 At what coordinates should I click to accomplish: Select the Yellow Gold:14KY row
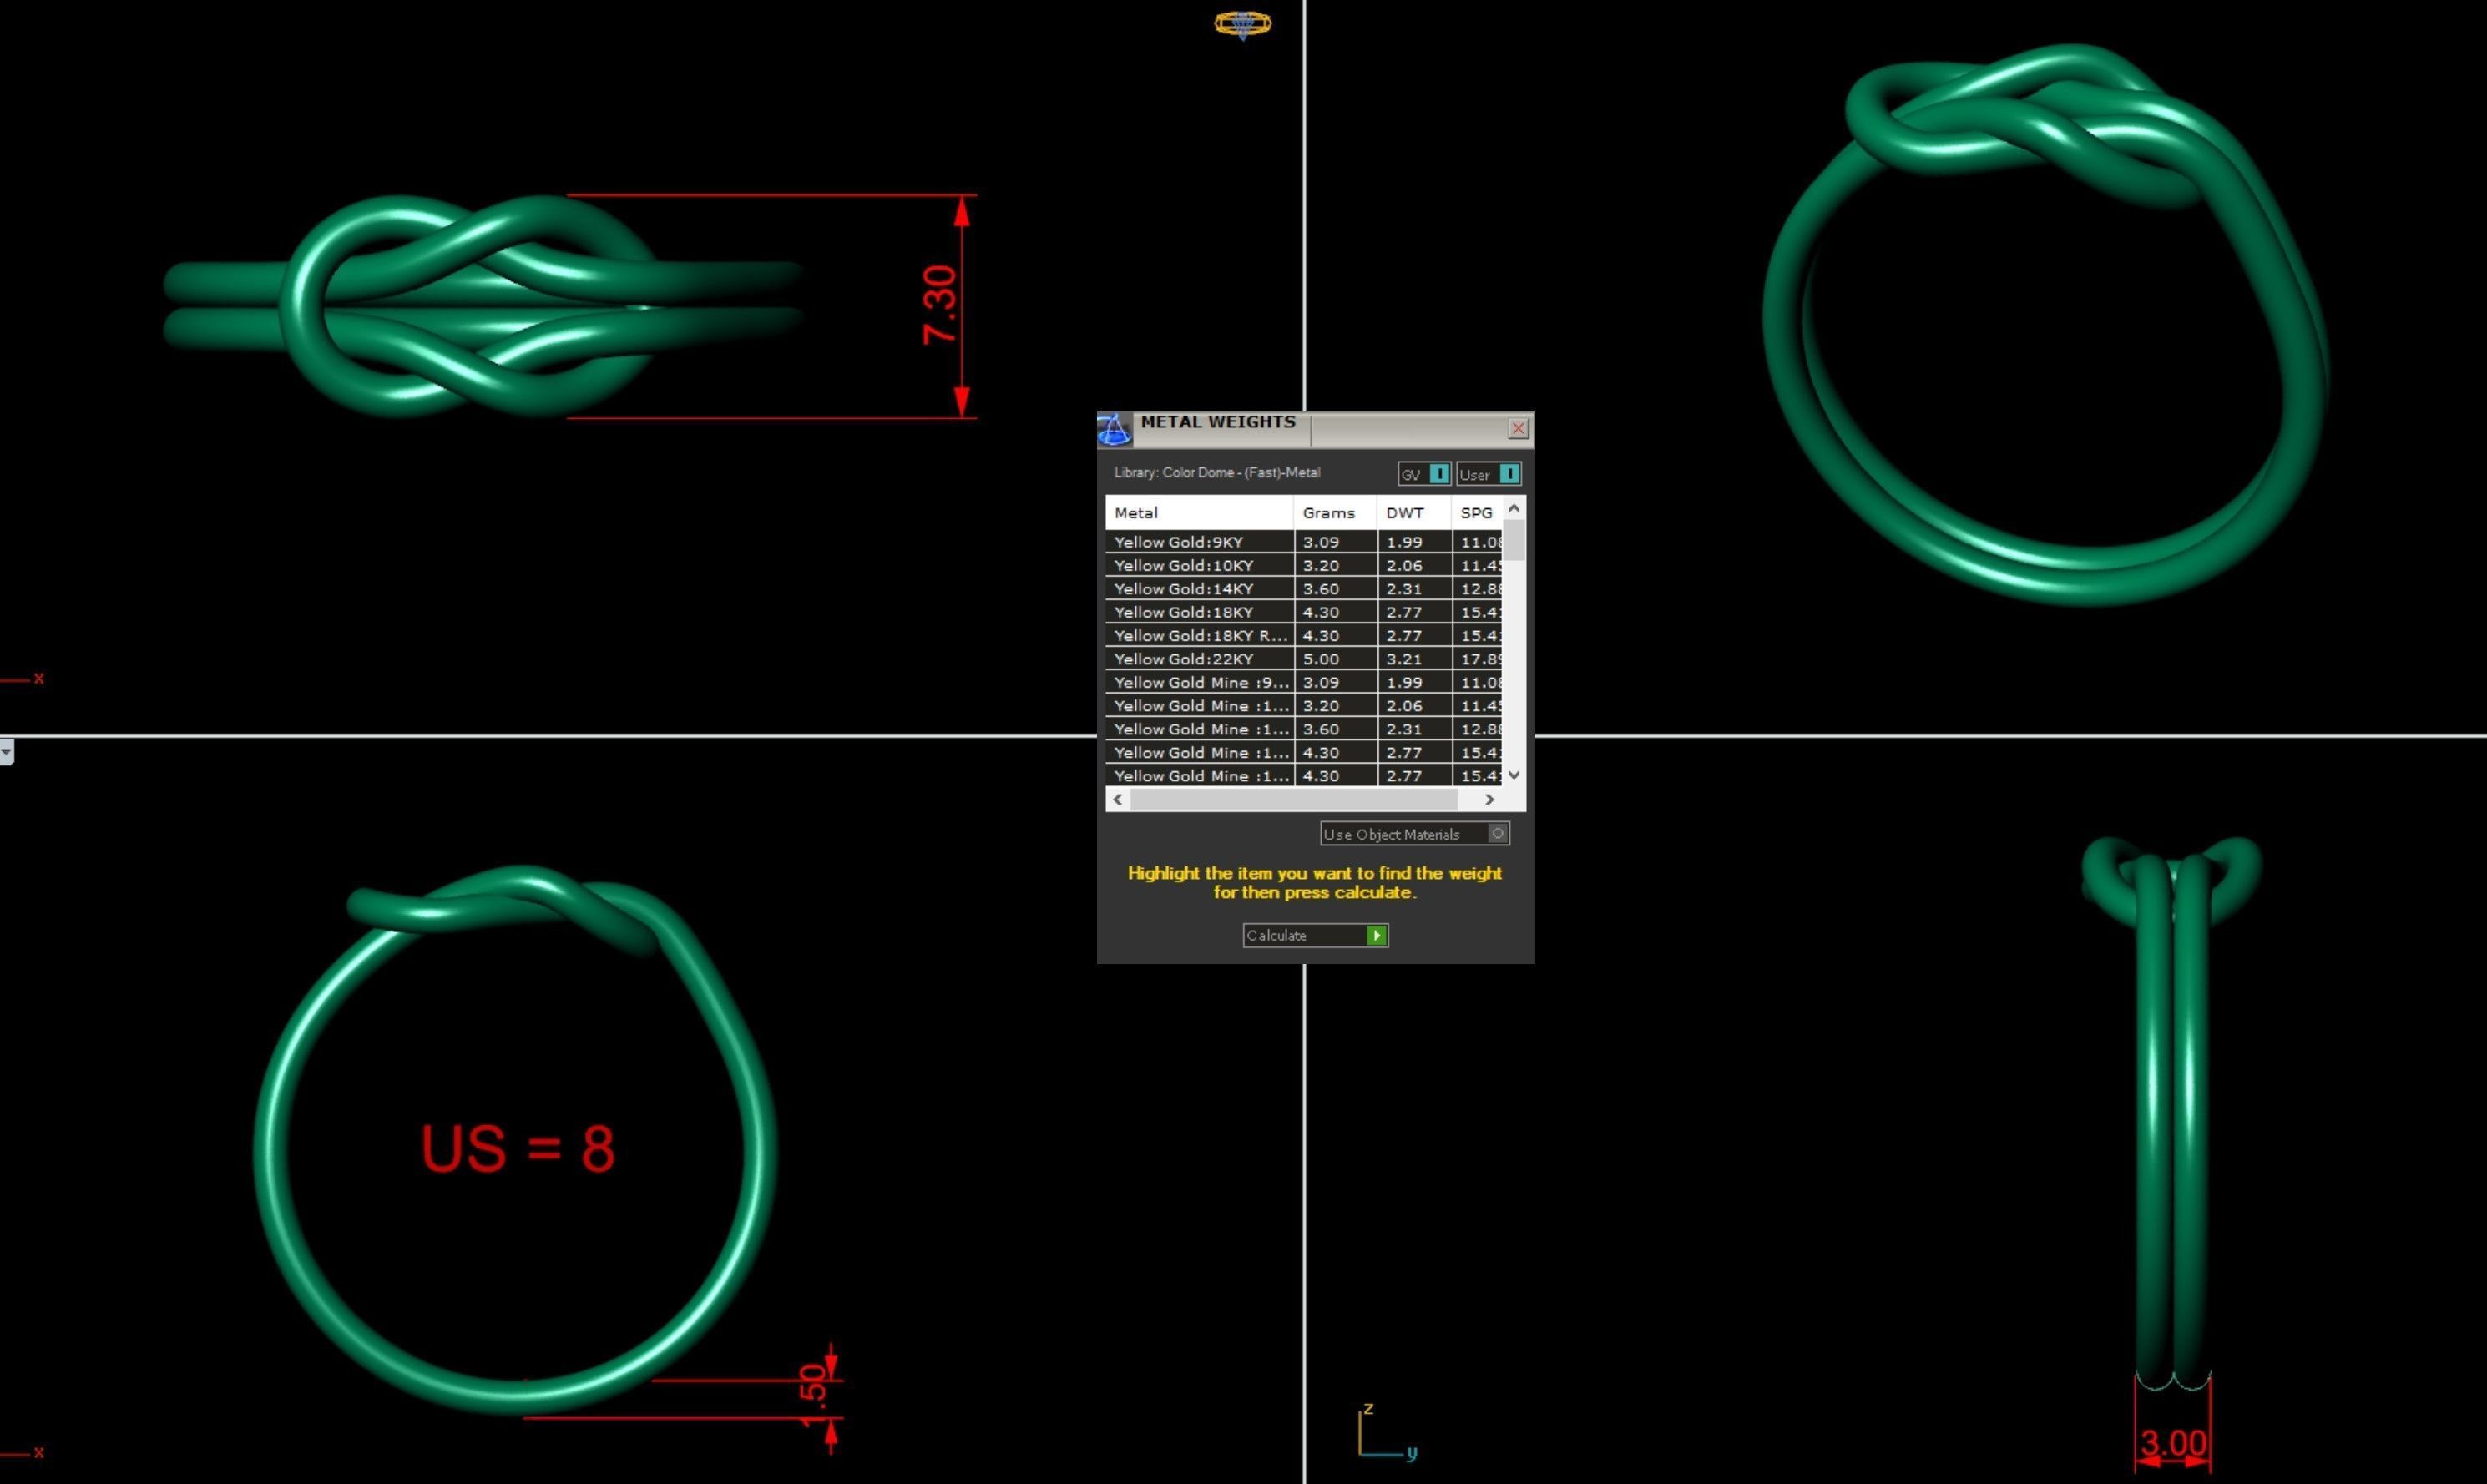[1304, 589]
